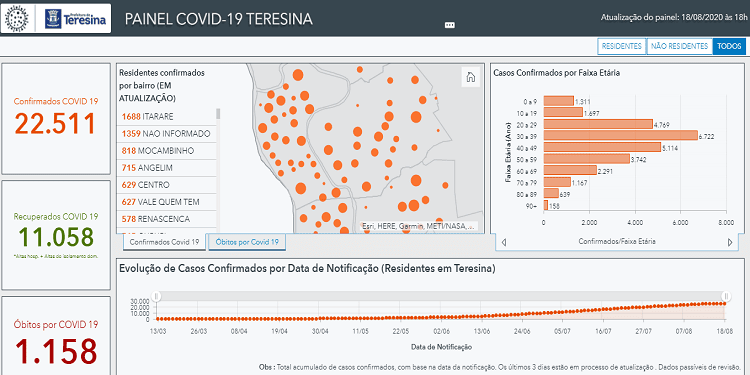Select the 715 ANGELIM row
Image resolution: width=750 pixels, height=375 pixels.
tap(166, 168)
